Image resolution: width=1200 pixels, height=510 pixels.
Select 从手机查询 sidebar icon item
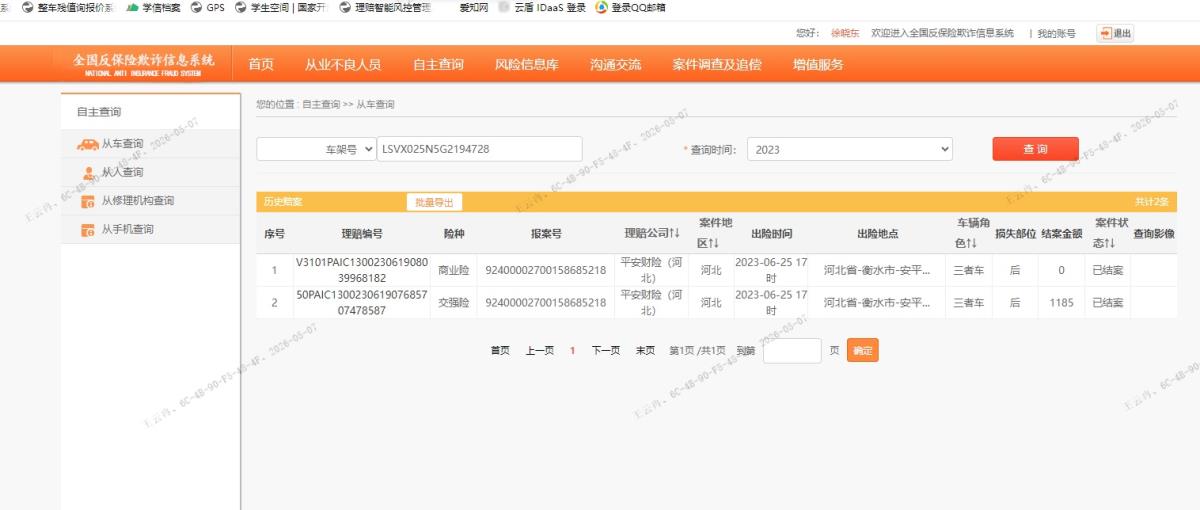tap(88, 230)
